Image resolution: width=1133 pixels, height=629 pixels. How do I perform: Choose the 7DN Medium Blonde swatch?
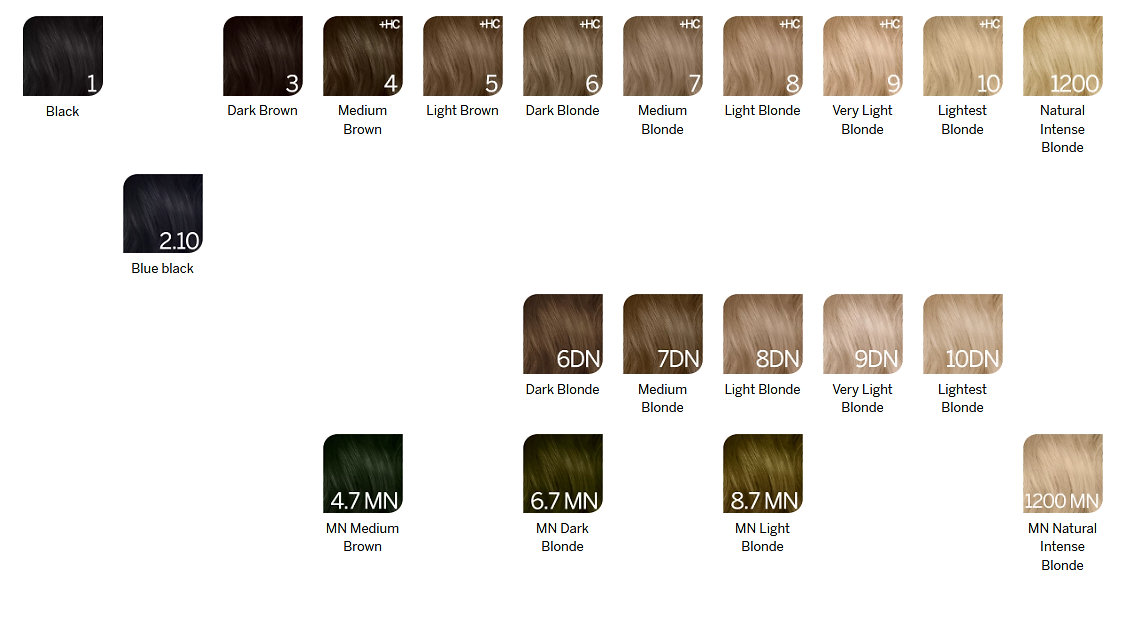[662, 334]
